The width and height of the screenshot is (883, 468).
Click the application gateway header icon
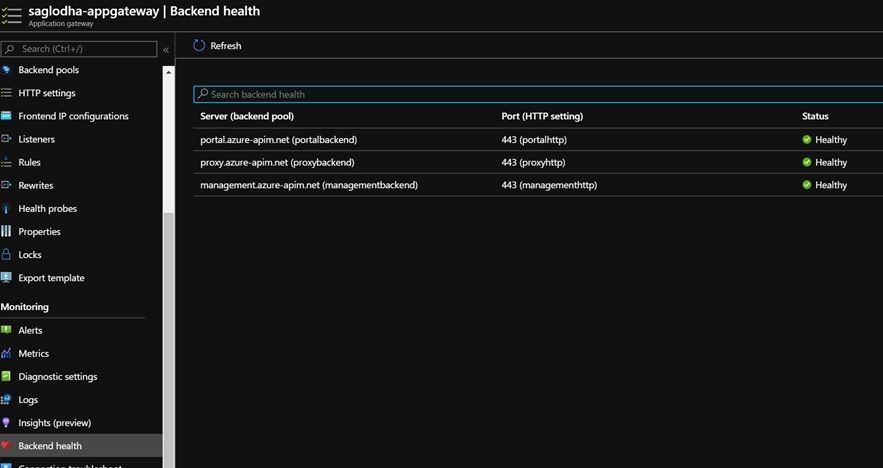coord(11,16)
